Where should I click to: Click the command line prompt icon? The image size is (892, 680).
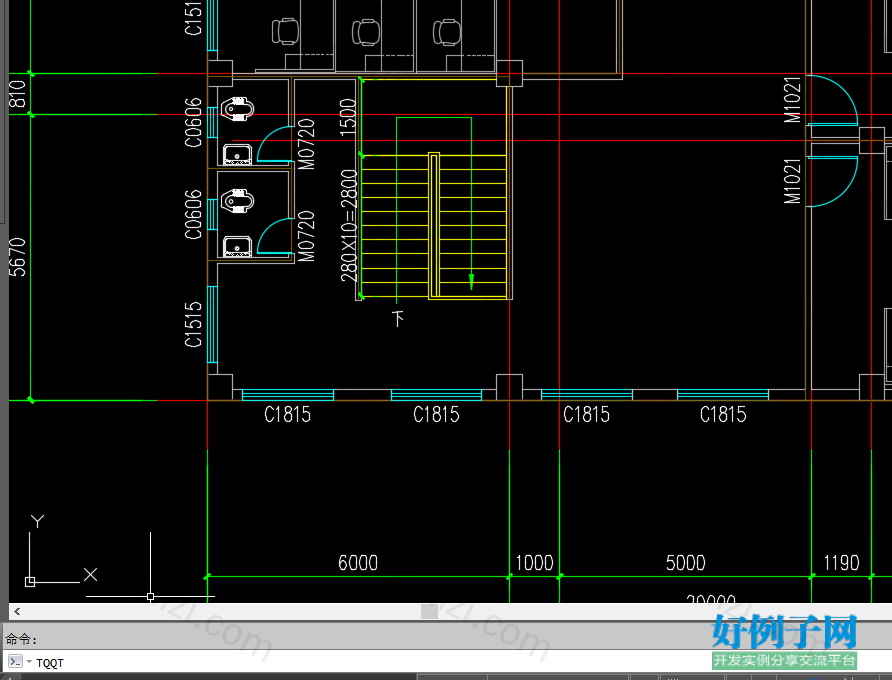[15, 662]
